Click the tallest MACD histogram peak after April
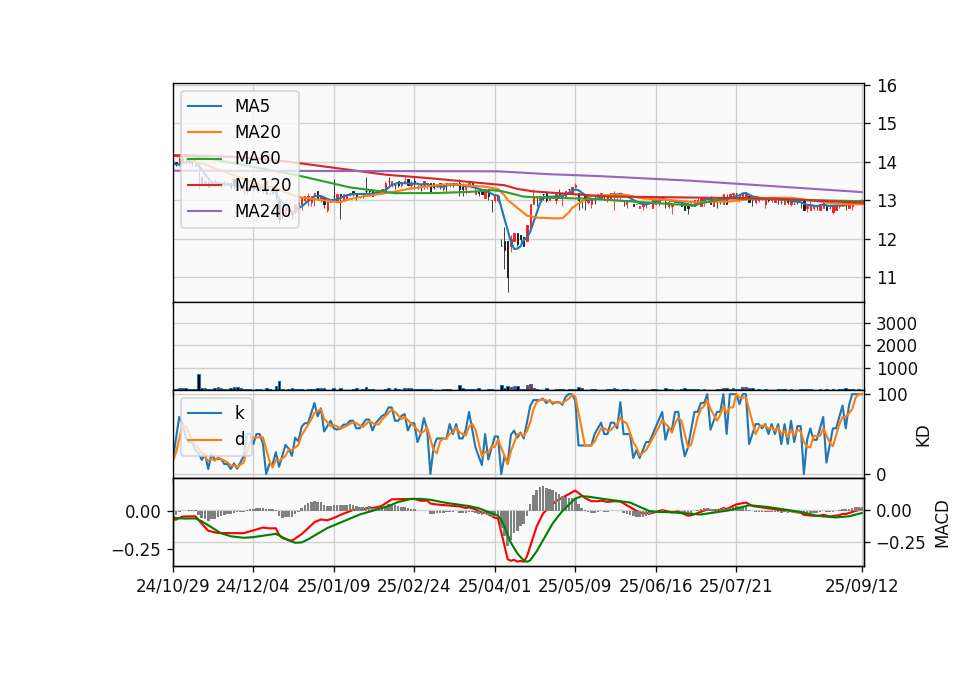Image resolution: width=960 pixels, height=690 pixels. 542,499
